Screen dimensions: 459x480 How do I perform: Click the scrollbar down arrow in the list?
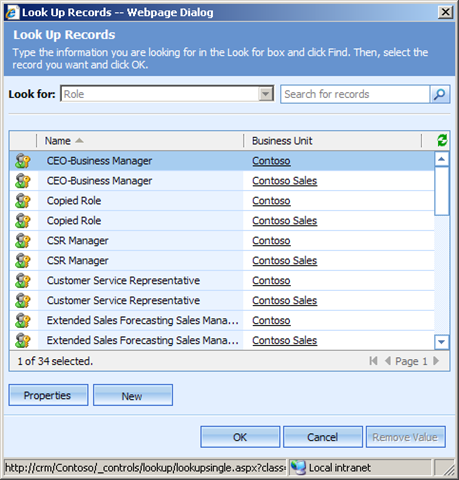442,342
